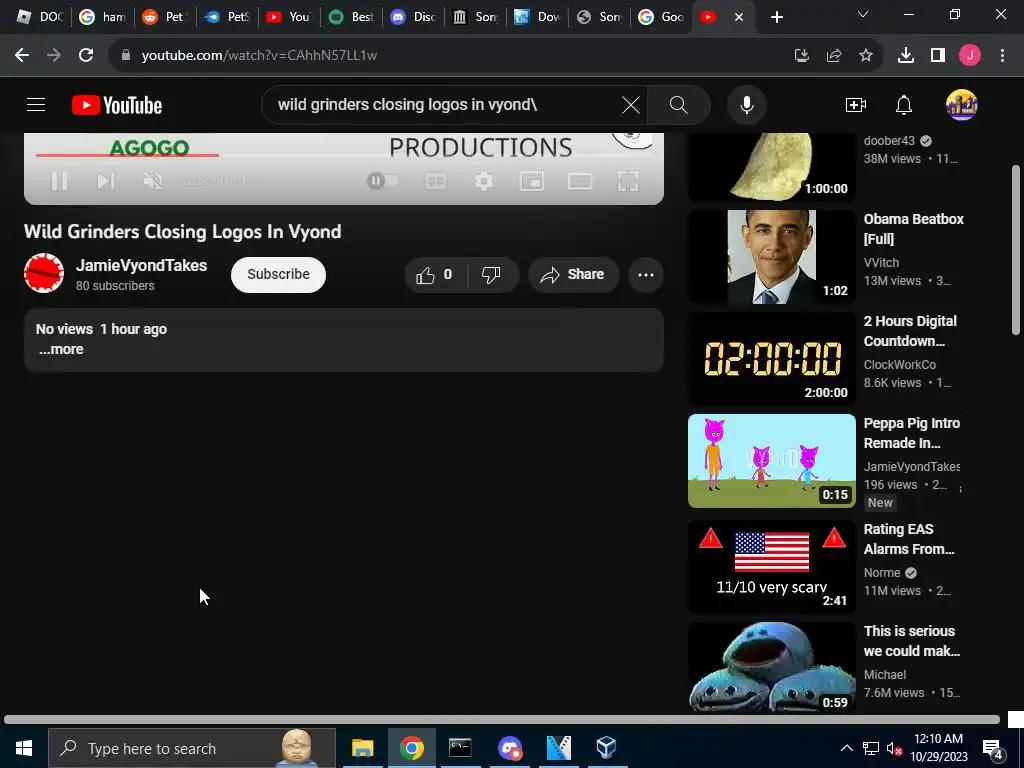Click the Windows taskbar search box
Viewport: 1024px width, 768px height.
tap(192, 748)
